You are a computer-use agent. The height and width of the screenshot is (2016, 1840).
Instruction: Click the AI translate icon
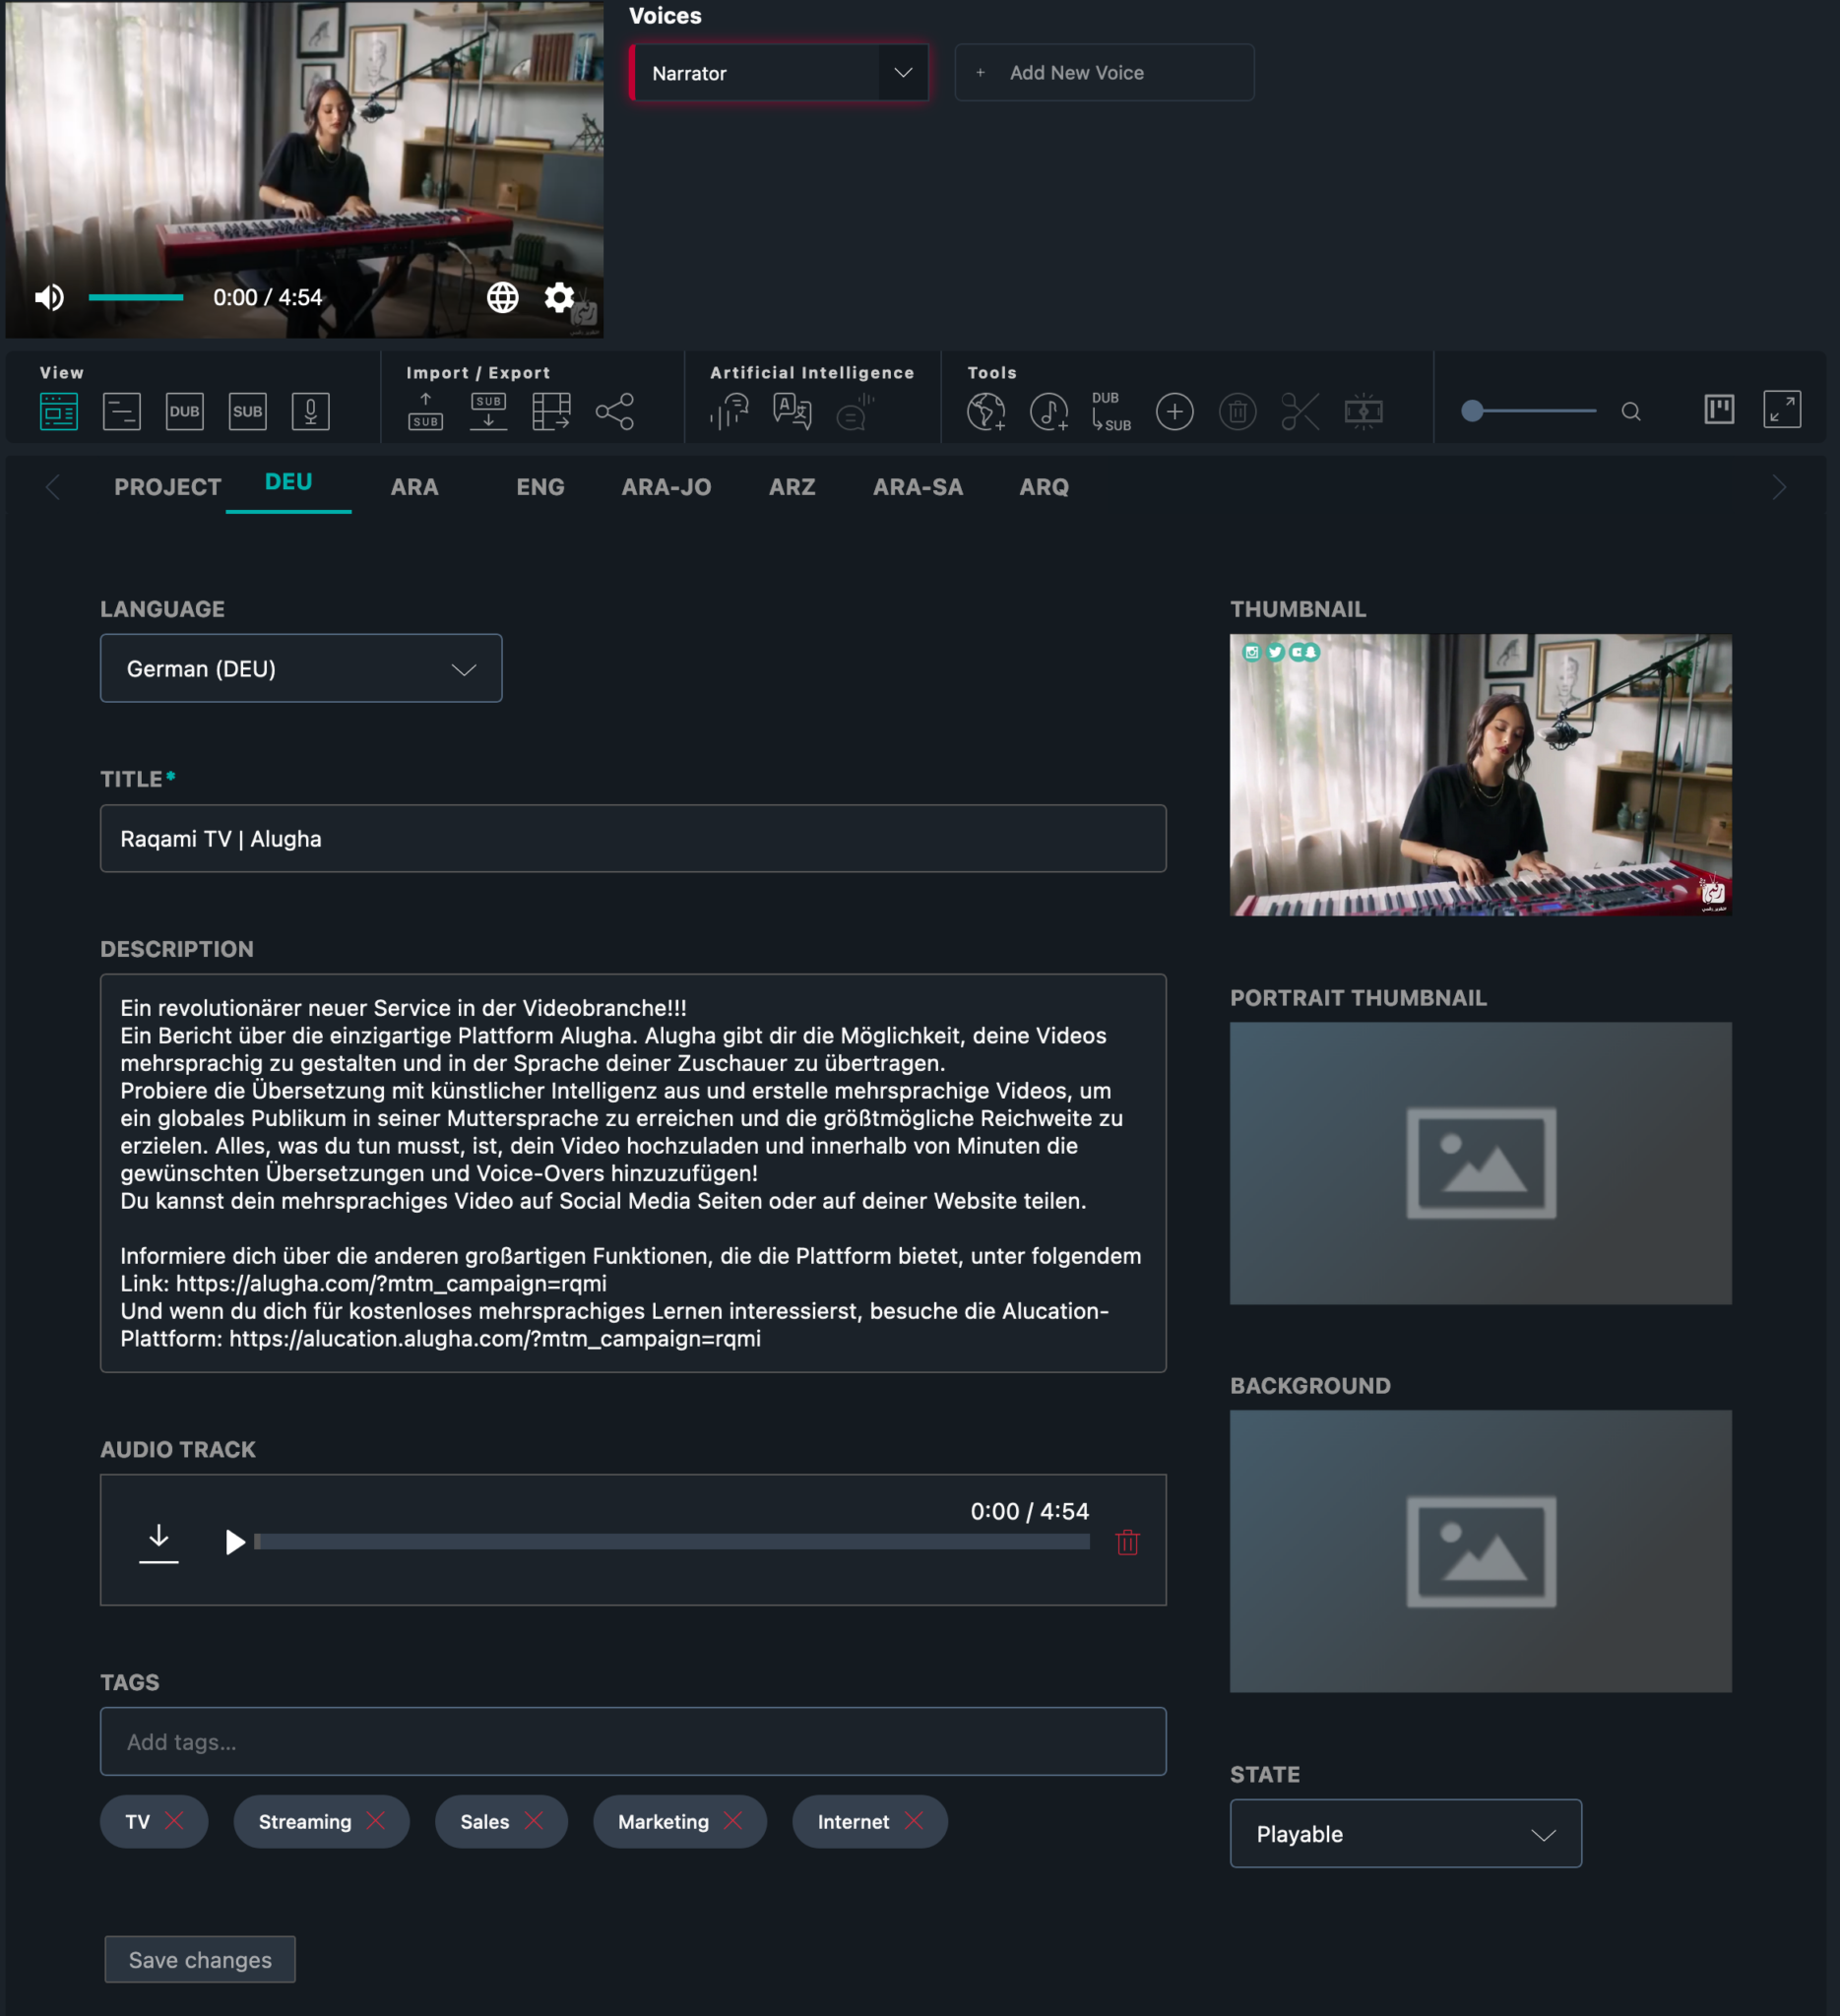(x=792, y=411)
